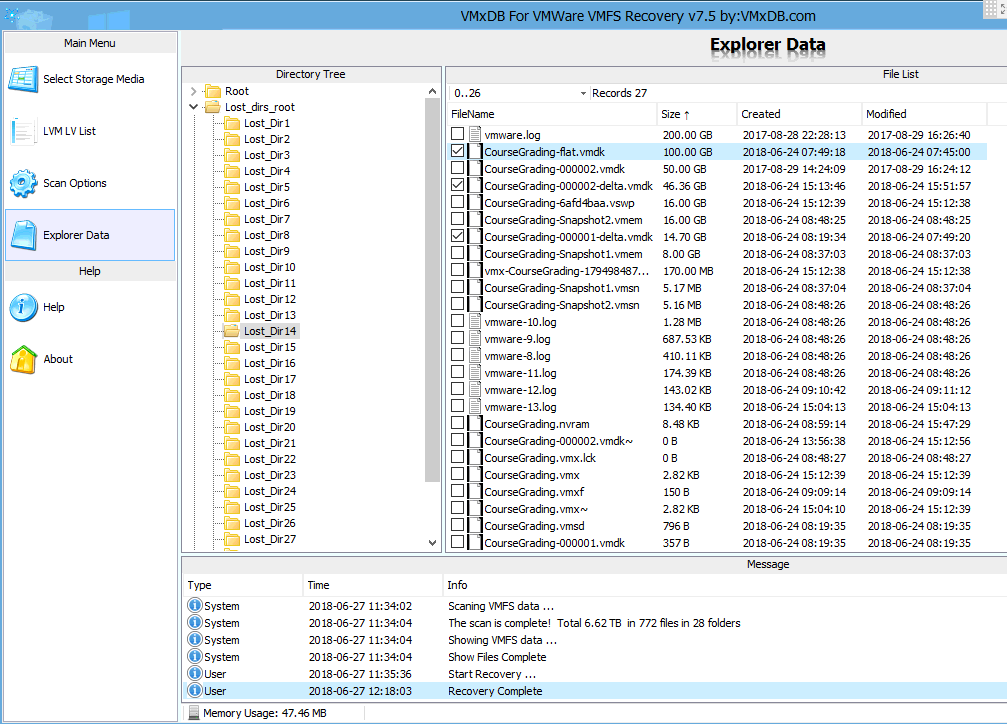Click the Info column header in messages
The image size is (1007, 724).
[x=725, y=585]
